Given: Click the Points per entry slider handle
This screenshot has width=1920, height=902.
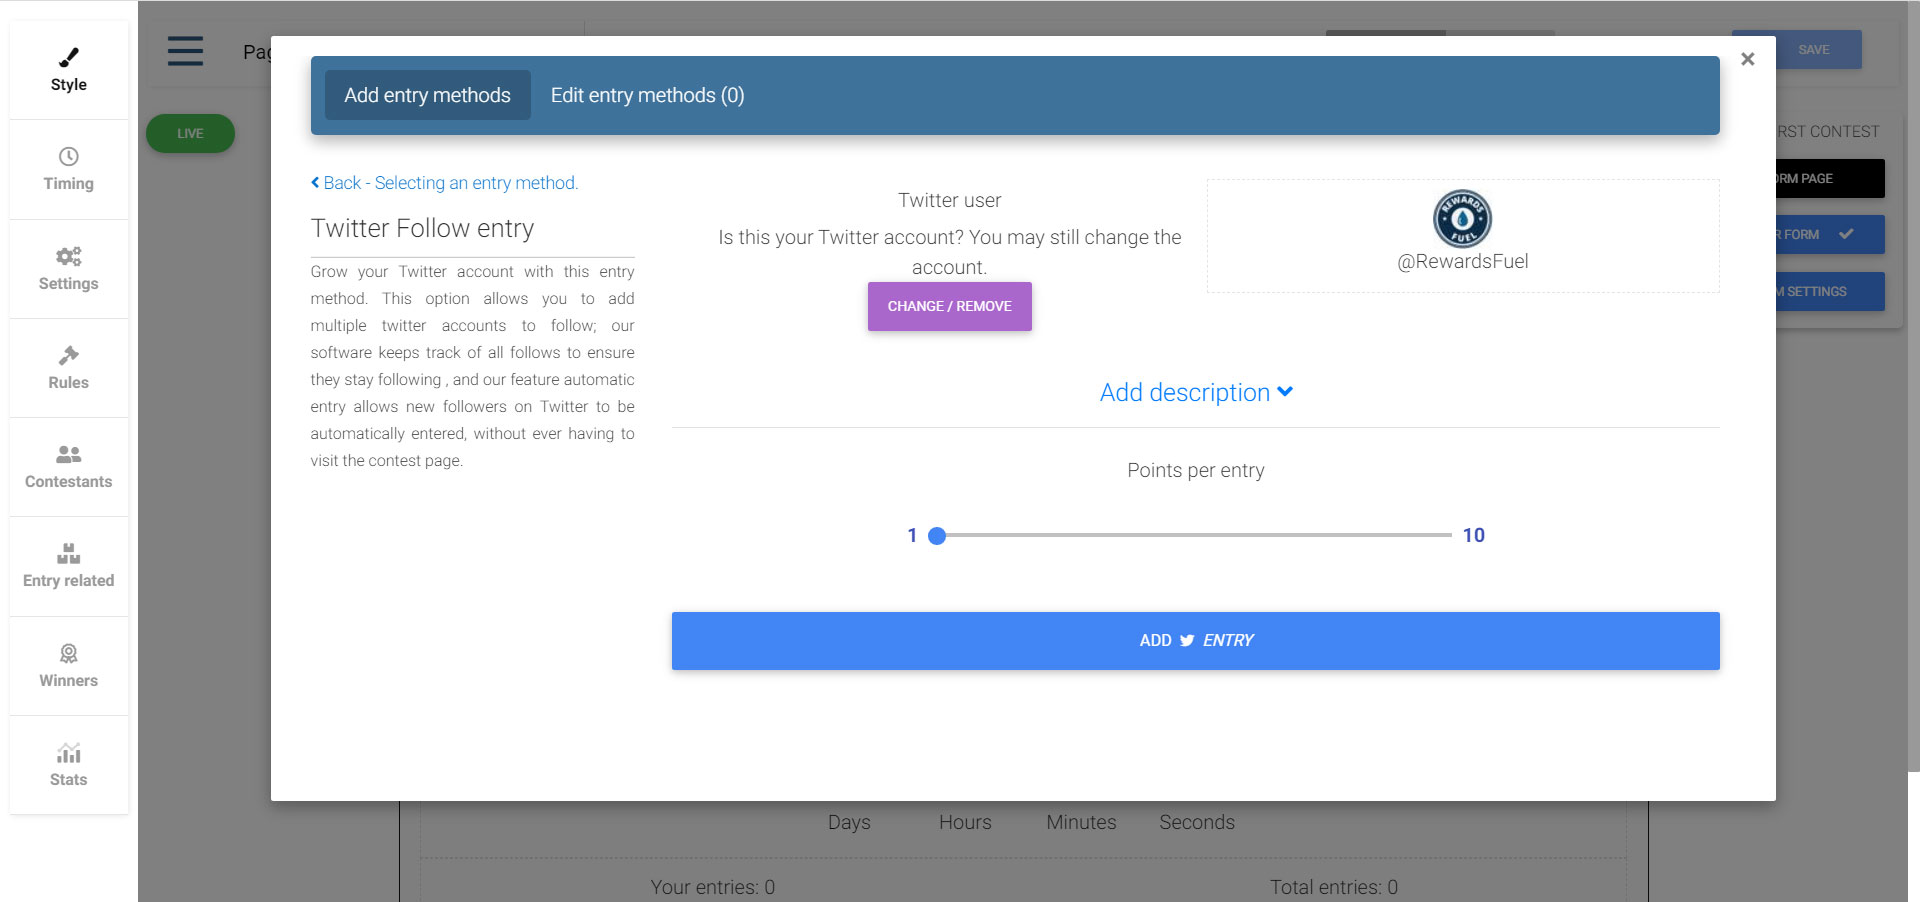Looking at the screenshot, I should [x=937, y=536].
